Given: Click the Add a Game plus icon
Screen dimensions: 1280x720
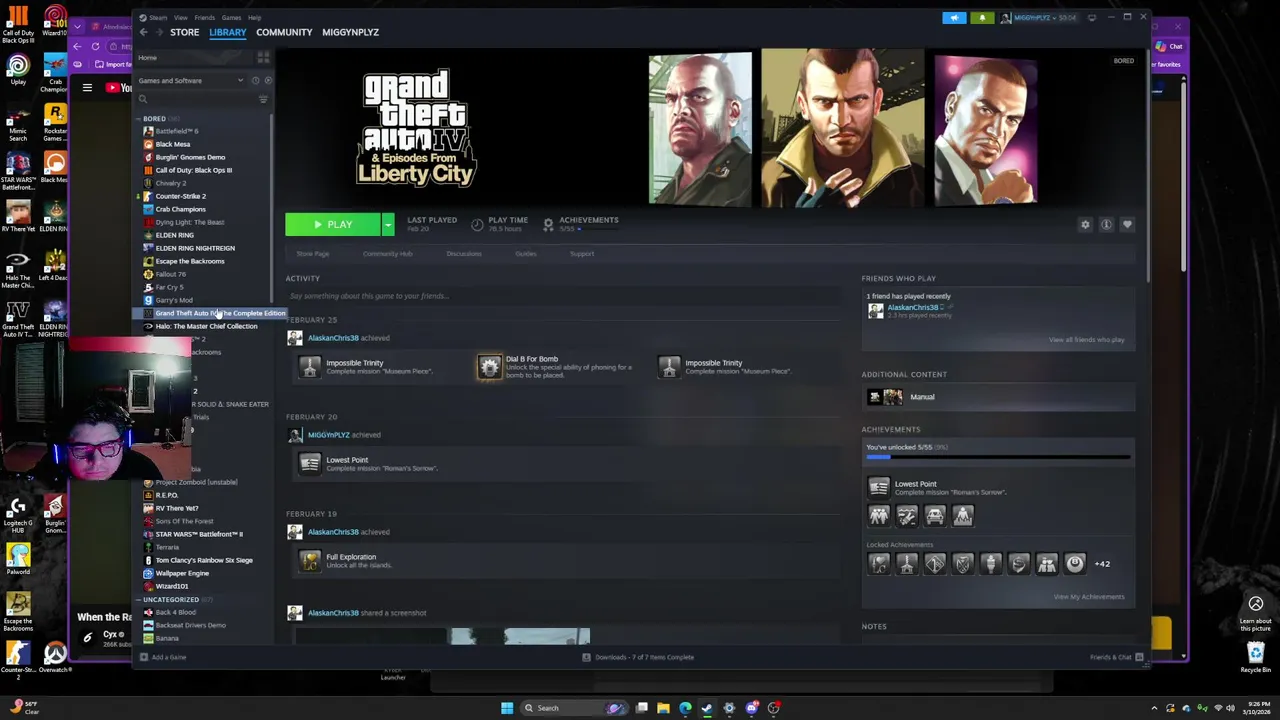Looking at the screenshot, I should (143, 657).
